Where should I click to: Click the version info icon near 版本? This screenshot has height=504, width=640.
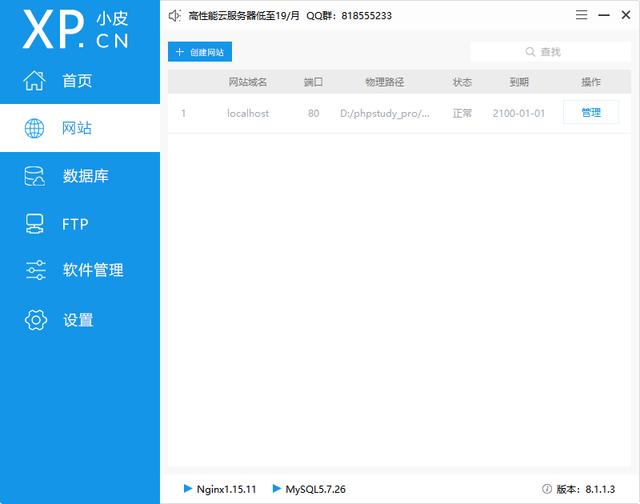pyautogui.click(x=547, y=489)
